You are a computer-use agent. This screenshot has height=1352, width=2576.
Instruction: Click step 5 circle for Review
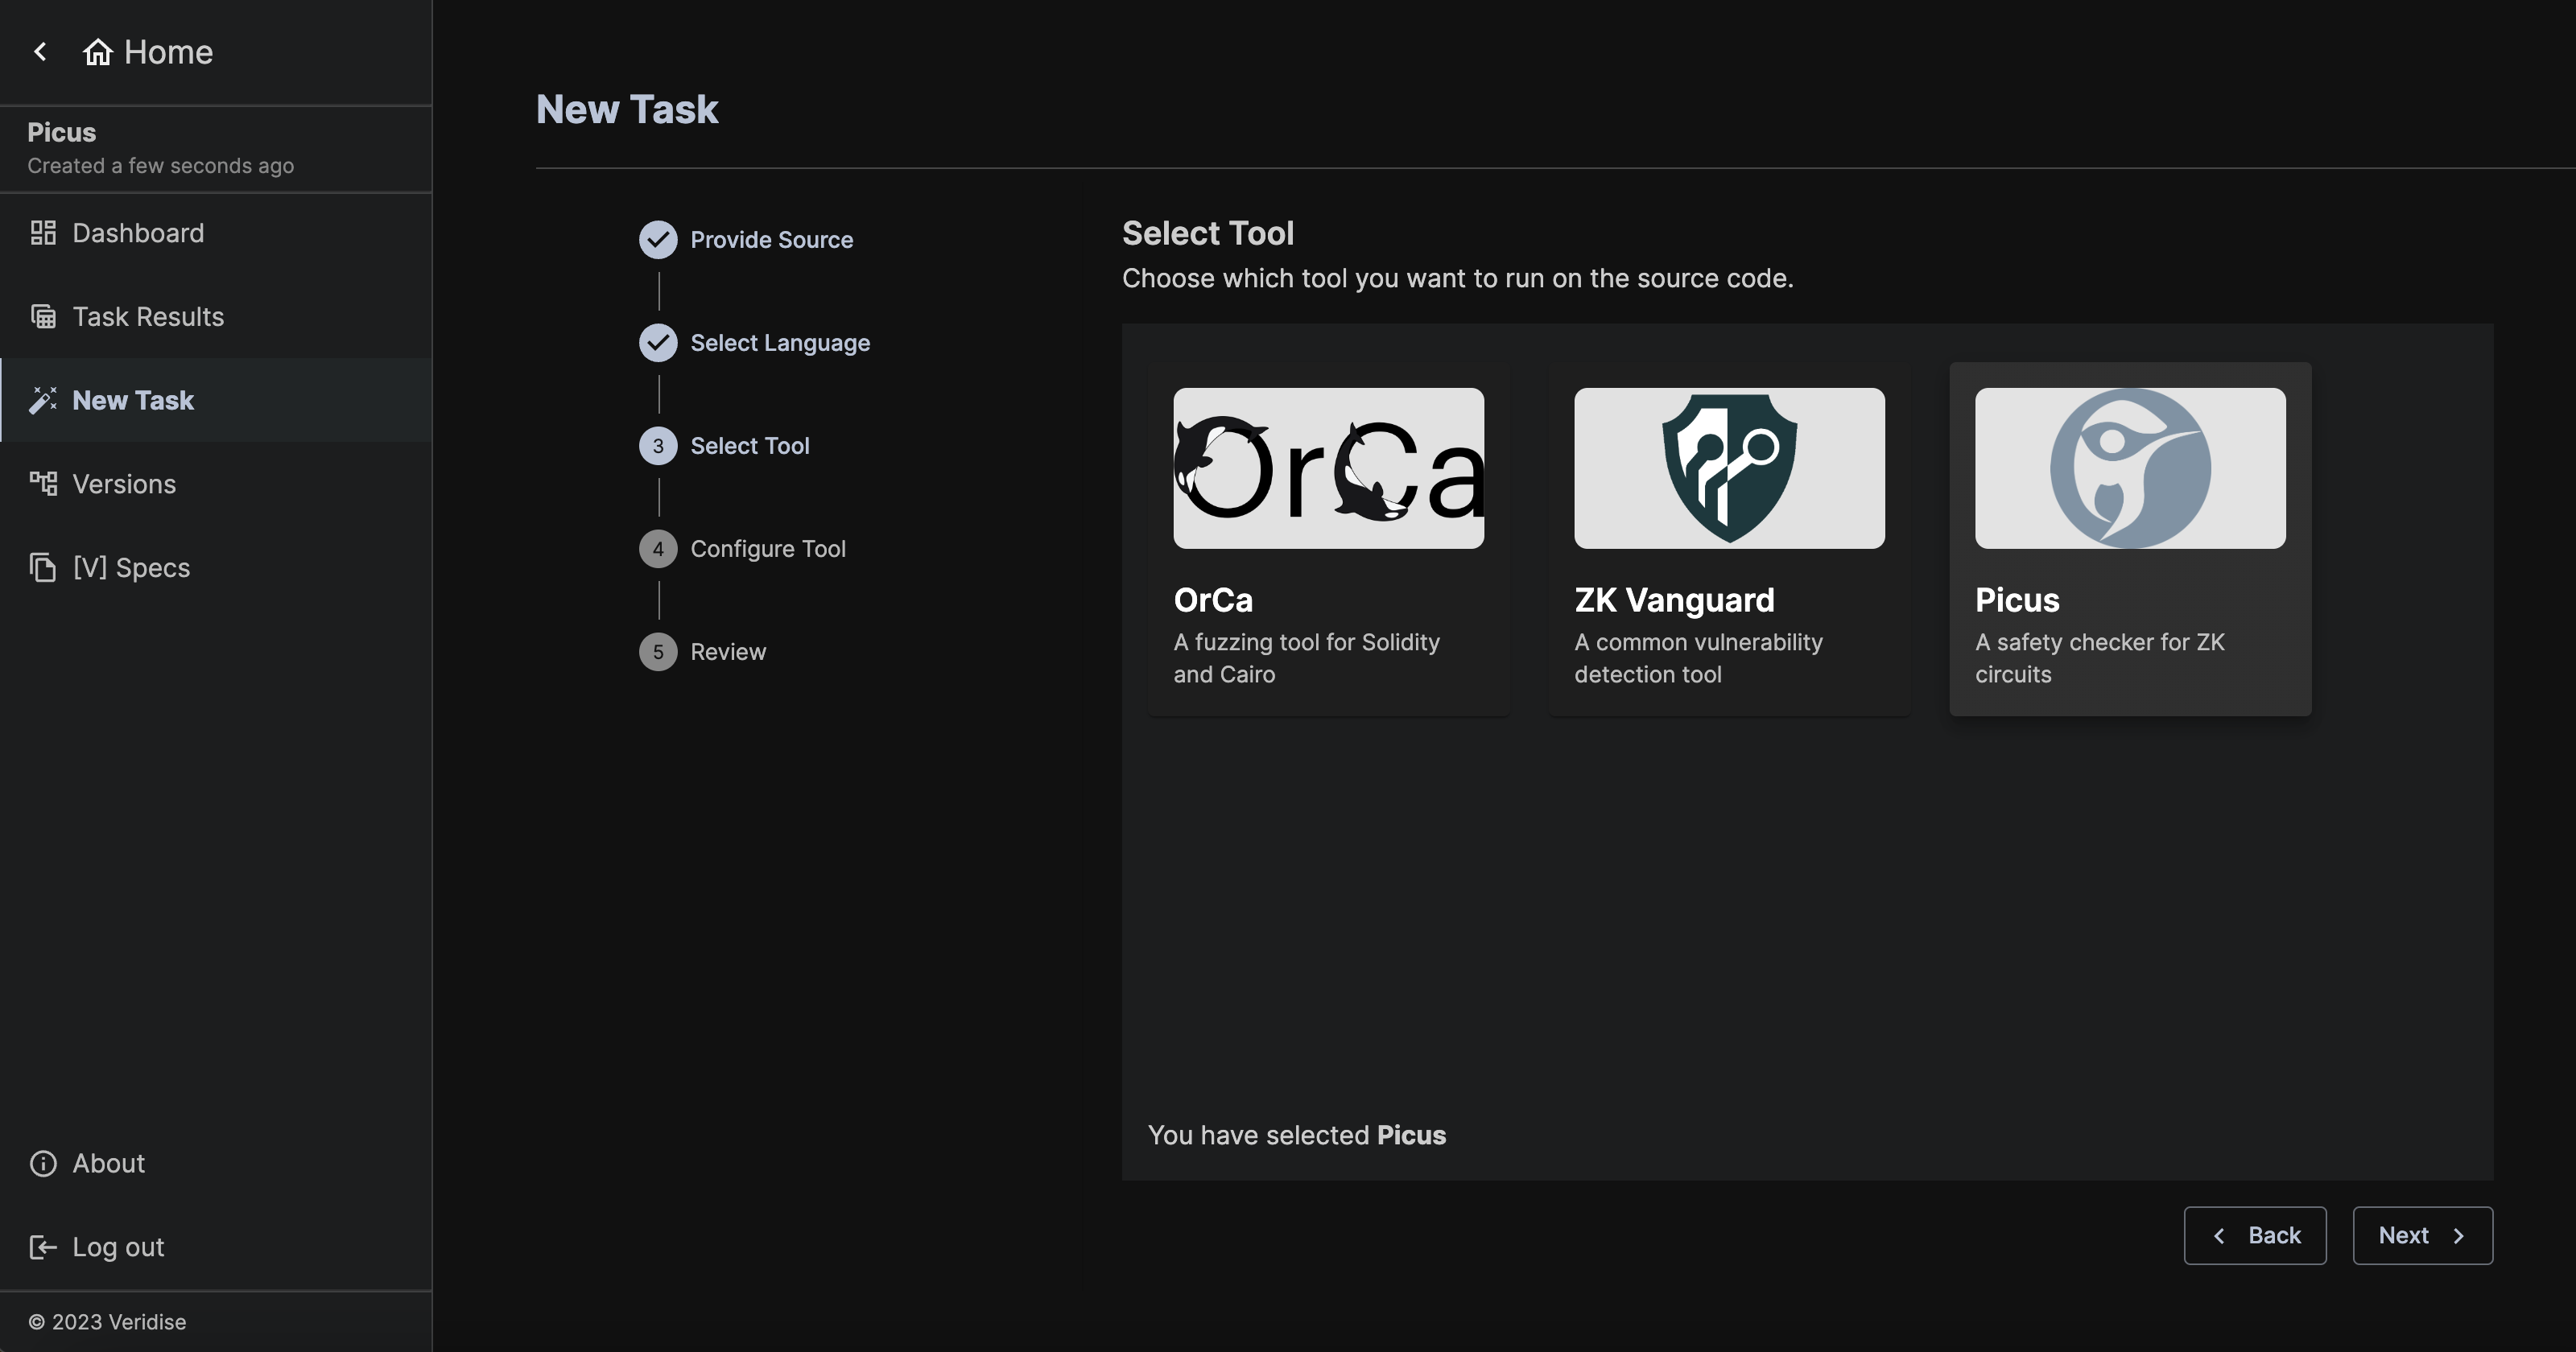658,652
